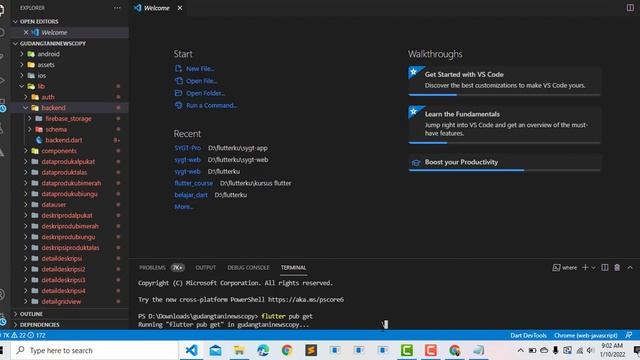Open red Camtasia recorder icon in taskbar

pyautogui.click(x=431, y=350)
